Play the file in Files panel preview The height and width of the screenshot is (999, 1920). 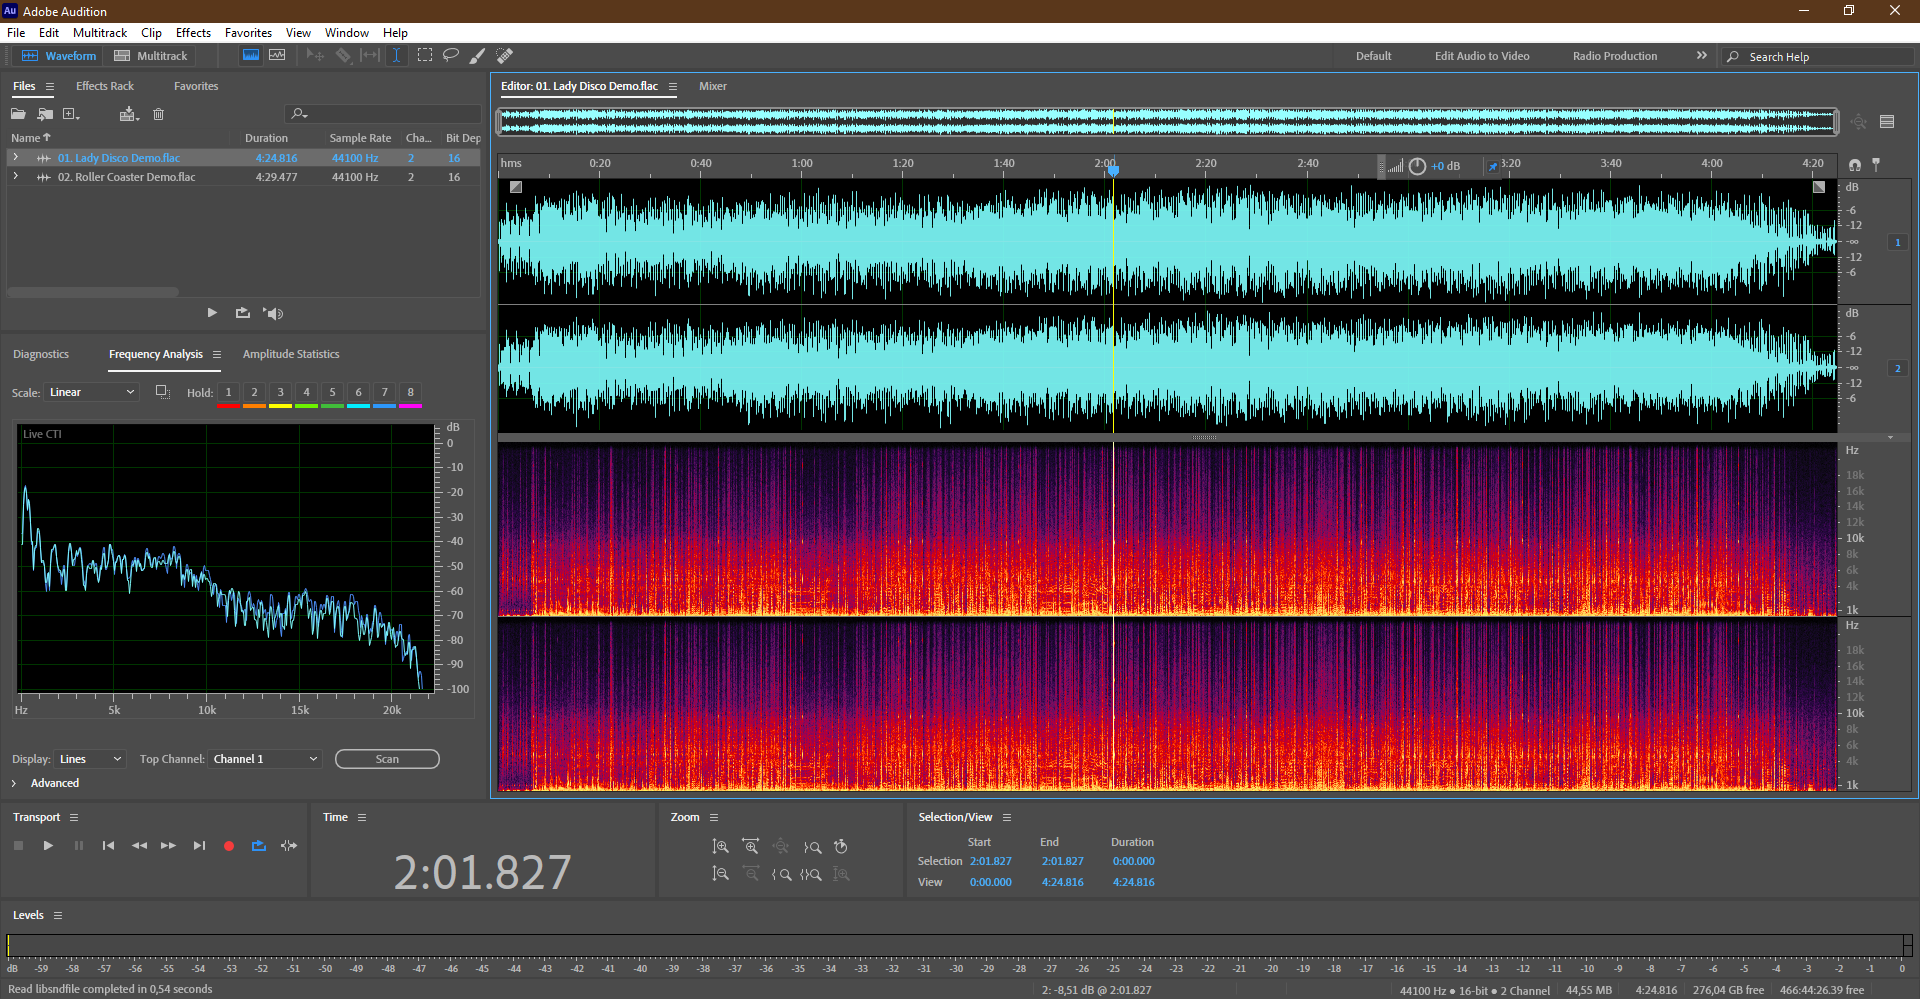(212, 313)
